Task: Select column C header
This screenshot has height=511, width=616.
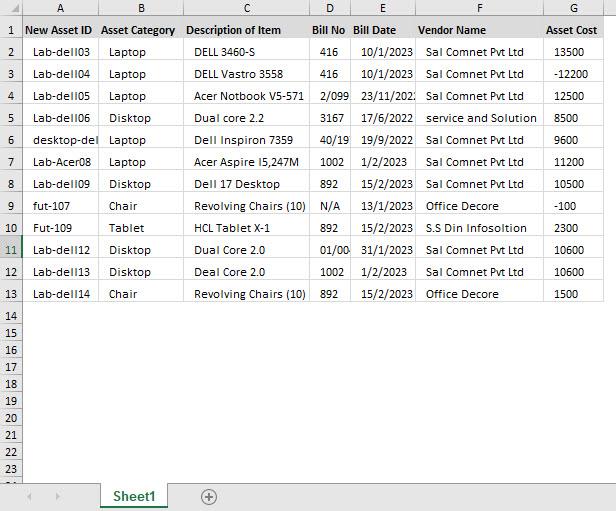Action: (247, 8)
